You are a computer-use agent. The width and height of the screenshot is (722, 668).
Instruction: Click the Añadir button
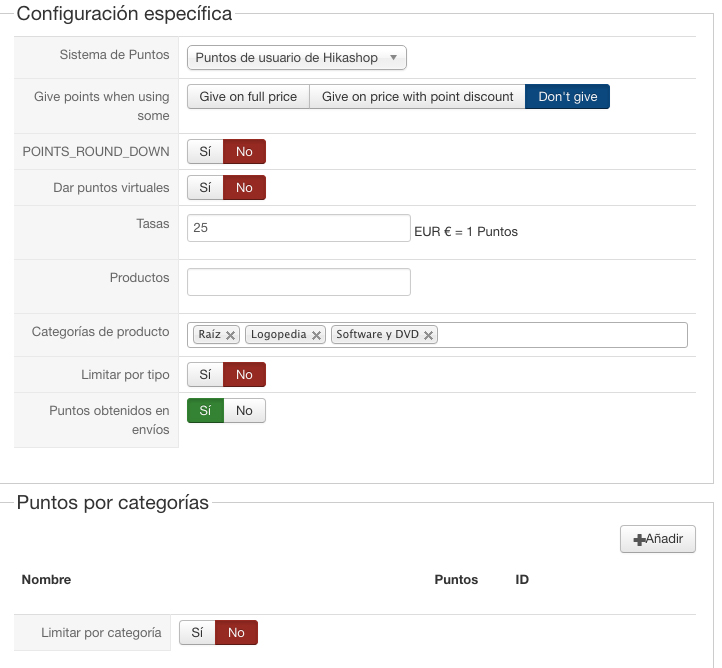[x=657, y=539]
